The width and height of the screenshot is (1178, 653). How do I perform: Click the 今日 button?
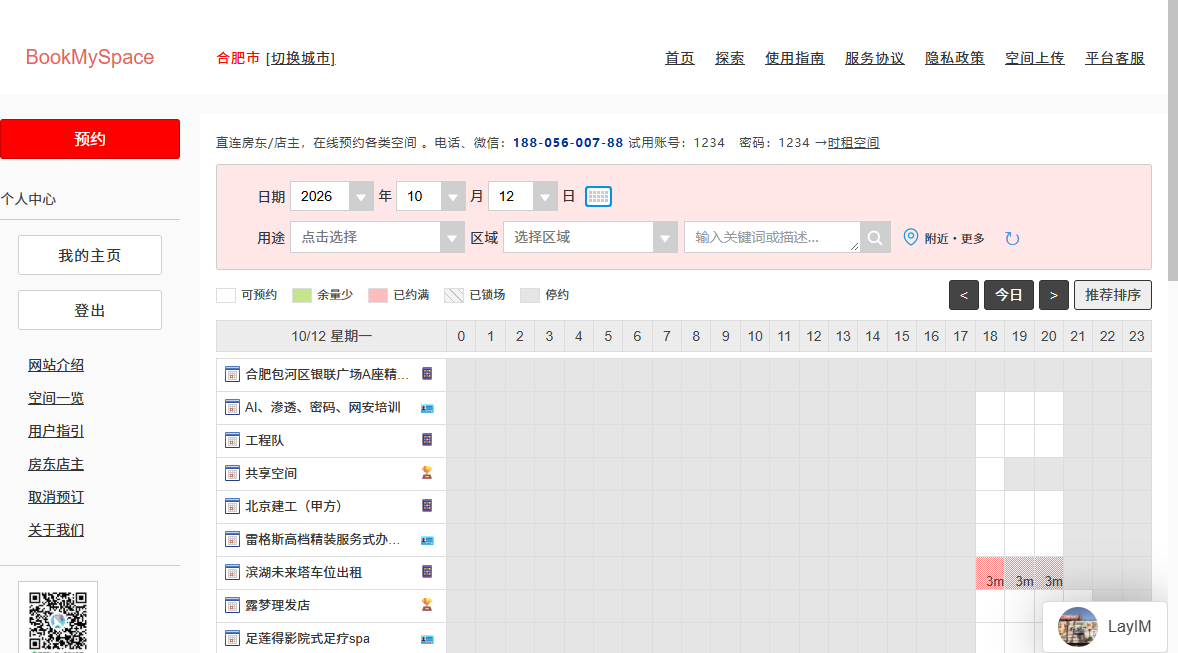pyautogui.click(x=1008, y=295)
